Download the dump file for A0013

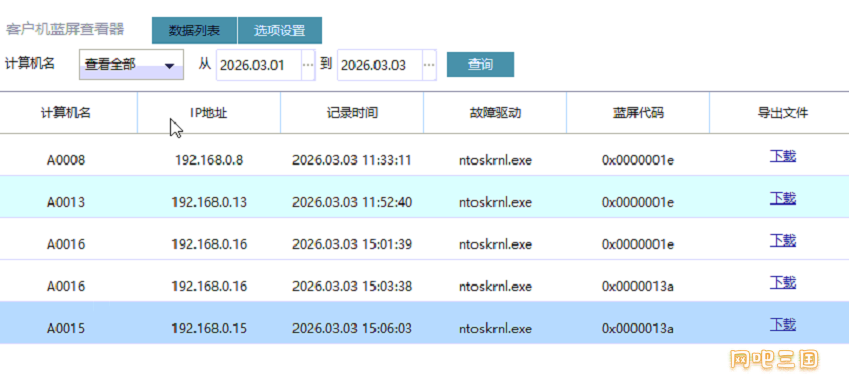pyautogui.click(x=783, y=199)
